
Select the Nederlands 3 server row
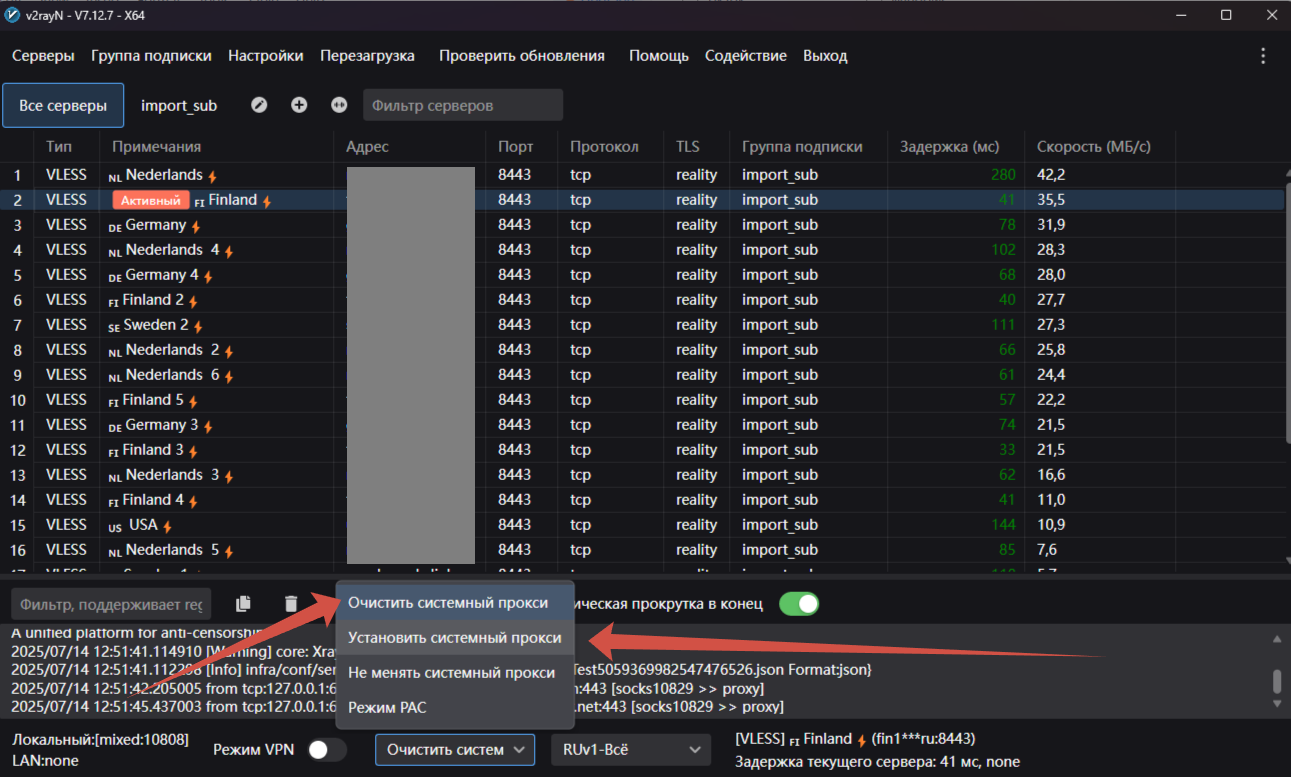point(642,475)
